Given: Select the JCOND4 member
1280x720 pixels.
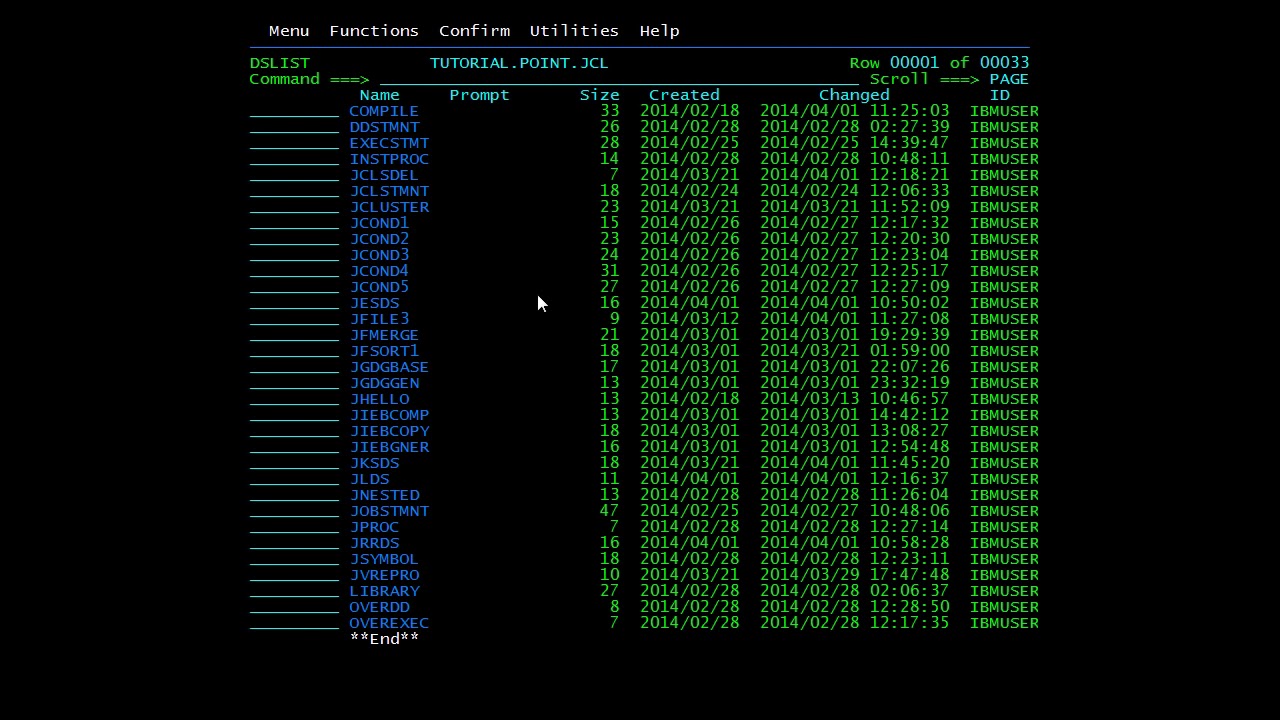Looking at the screenshot, I should [x=379, y=271].
